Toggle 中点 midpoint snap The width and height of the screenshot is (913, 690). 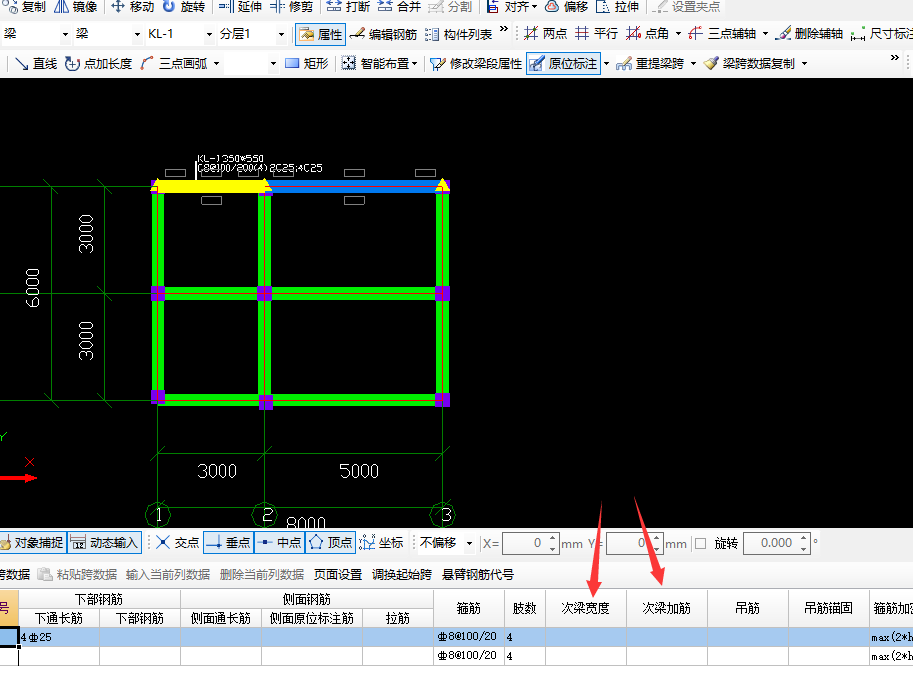pos(279,543)
